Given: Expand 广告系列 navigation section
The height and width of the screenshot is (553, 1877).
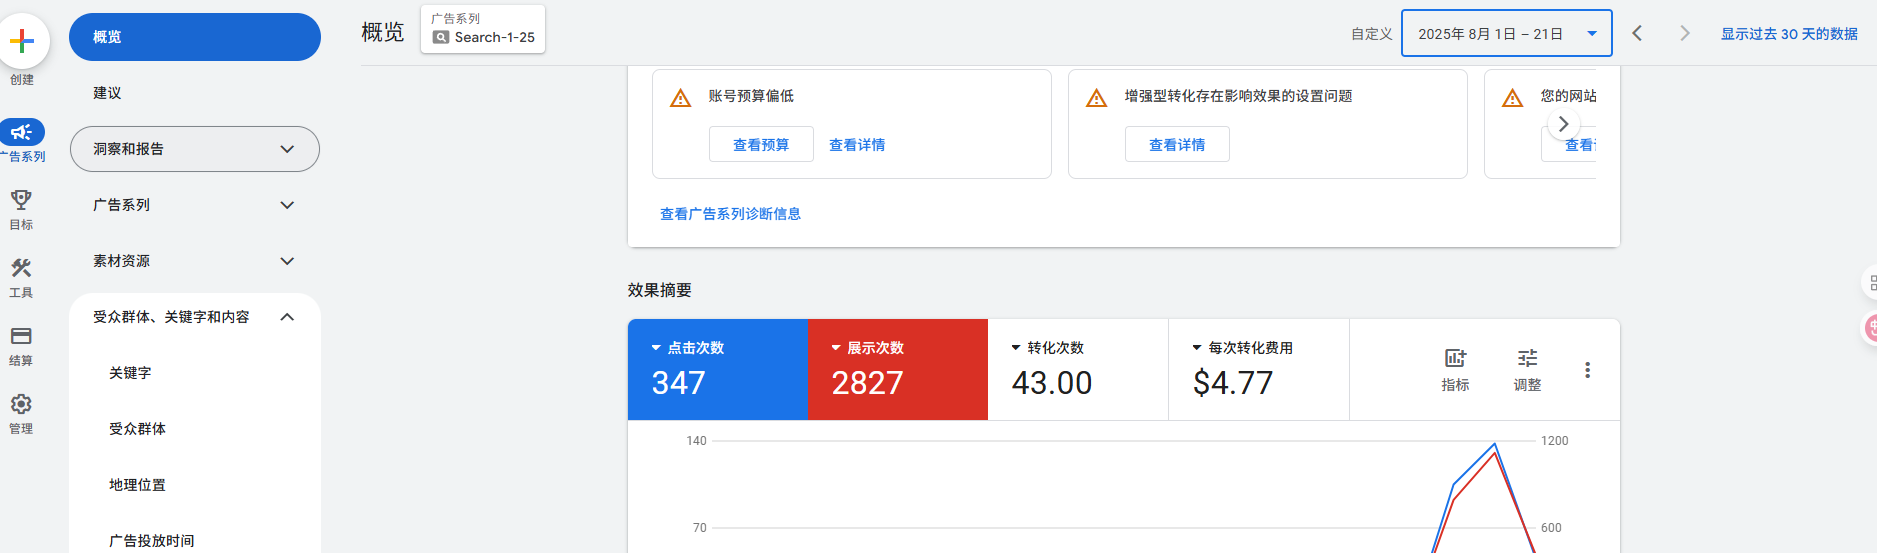Looking at the screenshot, I should coord(195,205).
